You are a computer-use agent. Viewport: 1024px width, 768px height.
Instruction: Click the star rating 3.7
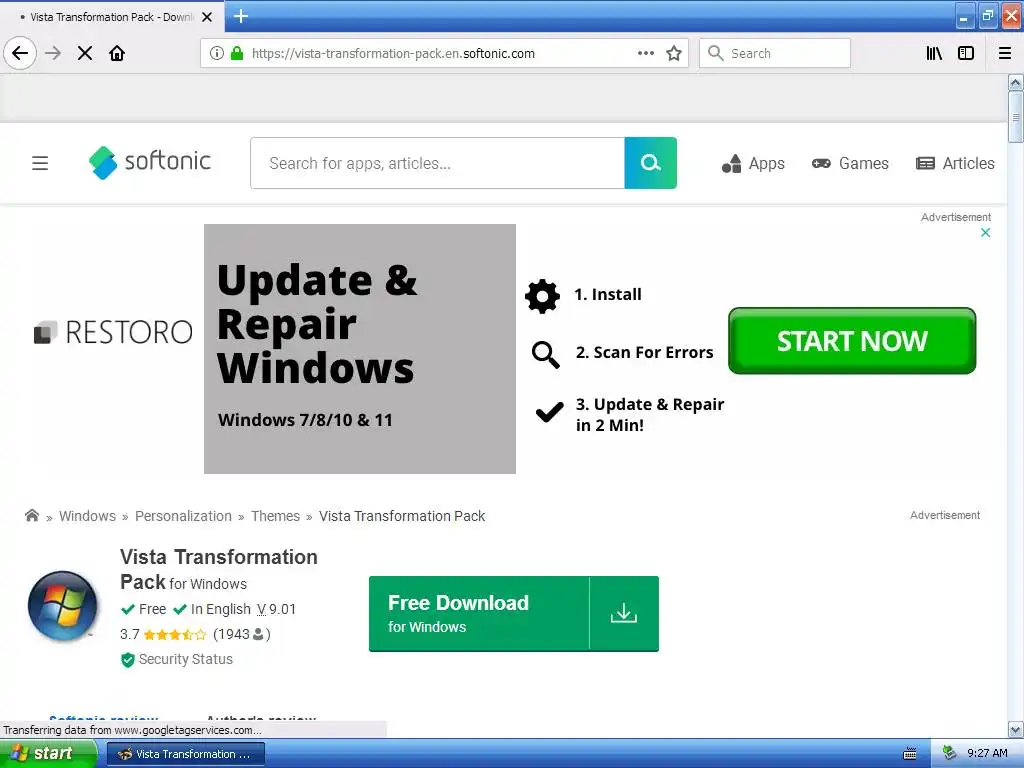point(163,634)
